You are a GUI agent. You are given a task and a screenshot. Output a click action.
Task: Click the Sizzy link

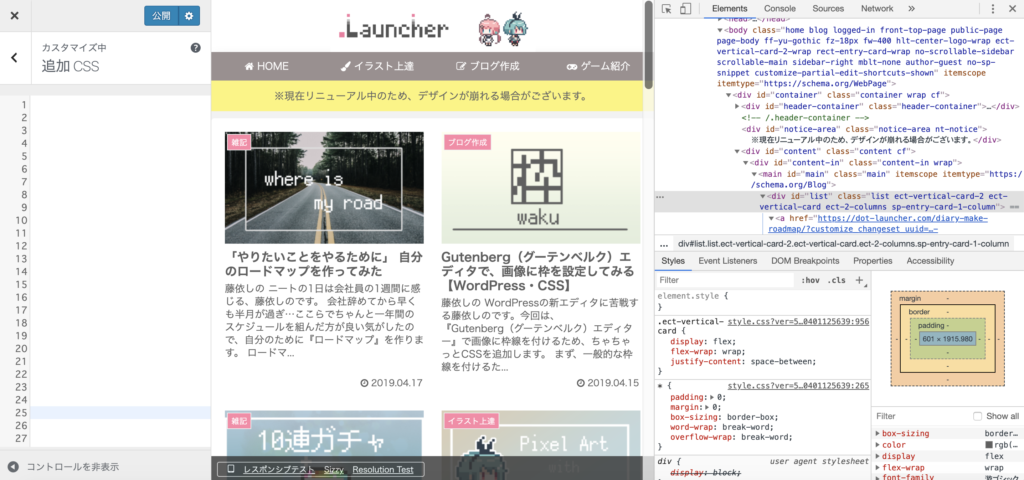click(x=333, y=470)
